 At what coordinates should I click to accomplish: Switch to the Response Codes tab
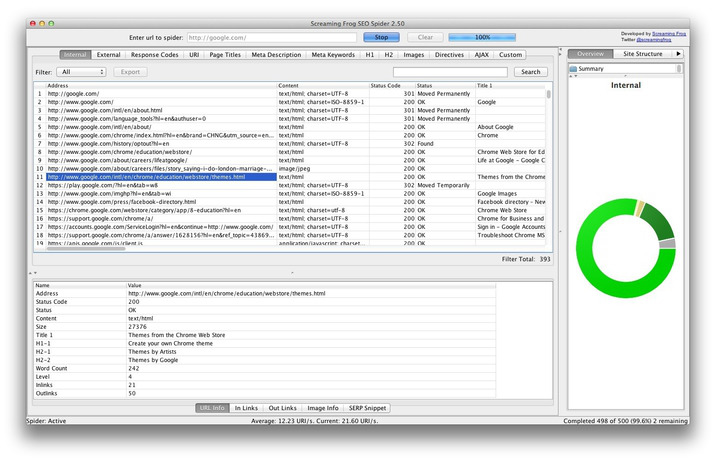click(x=153, y=54)
